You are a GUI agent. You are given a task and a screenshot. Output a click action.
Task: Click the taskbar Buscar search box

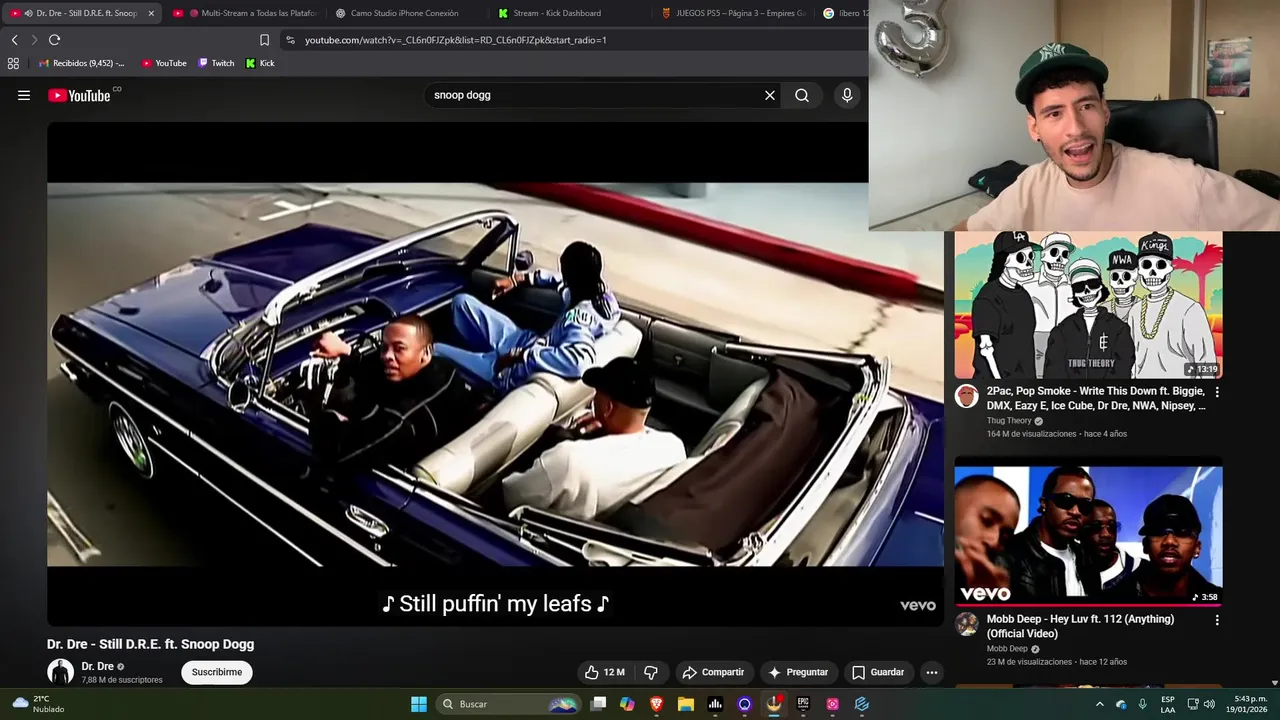coord(508,704)
